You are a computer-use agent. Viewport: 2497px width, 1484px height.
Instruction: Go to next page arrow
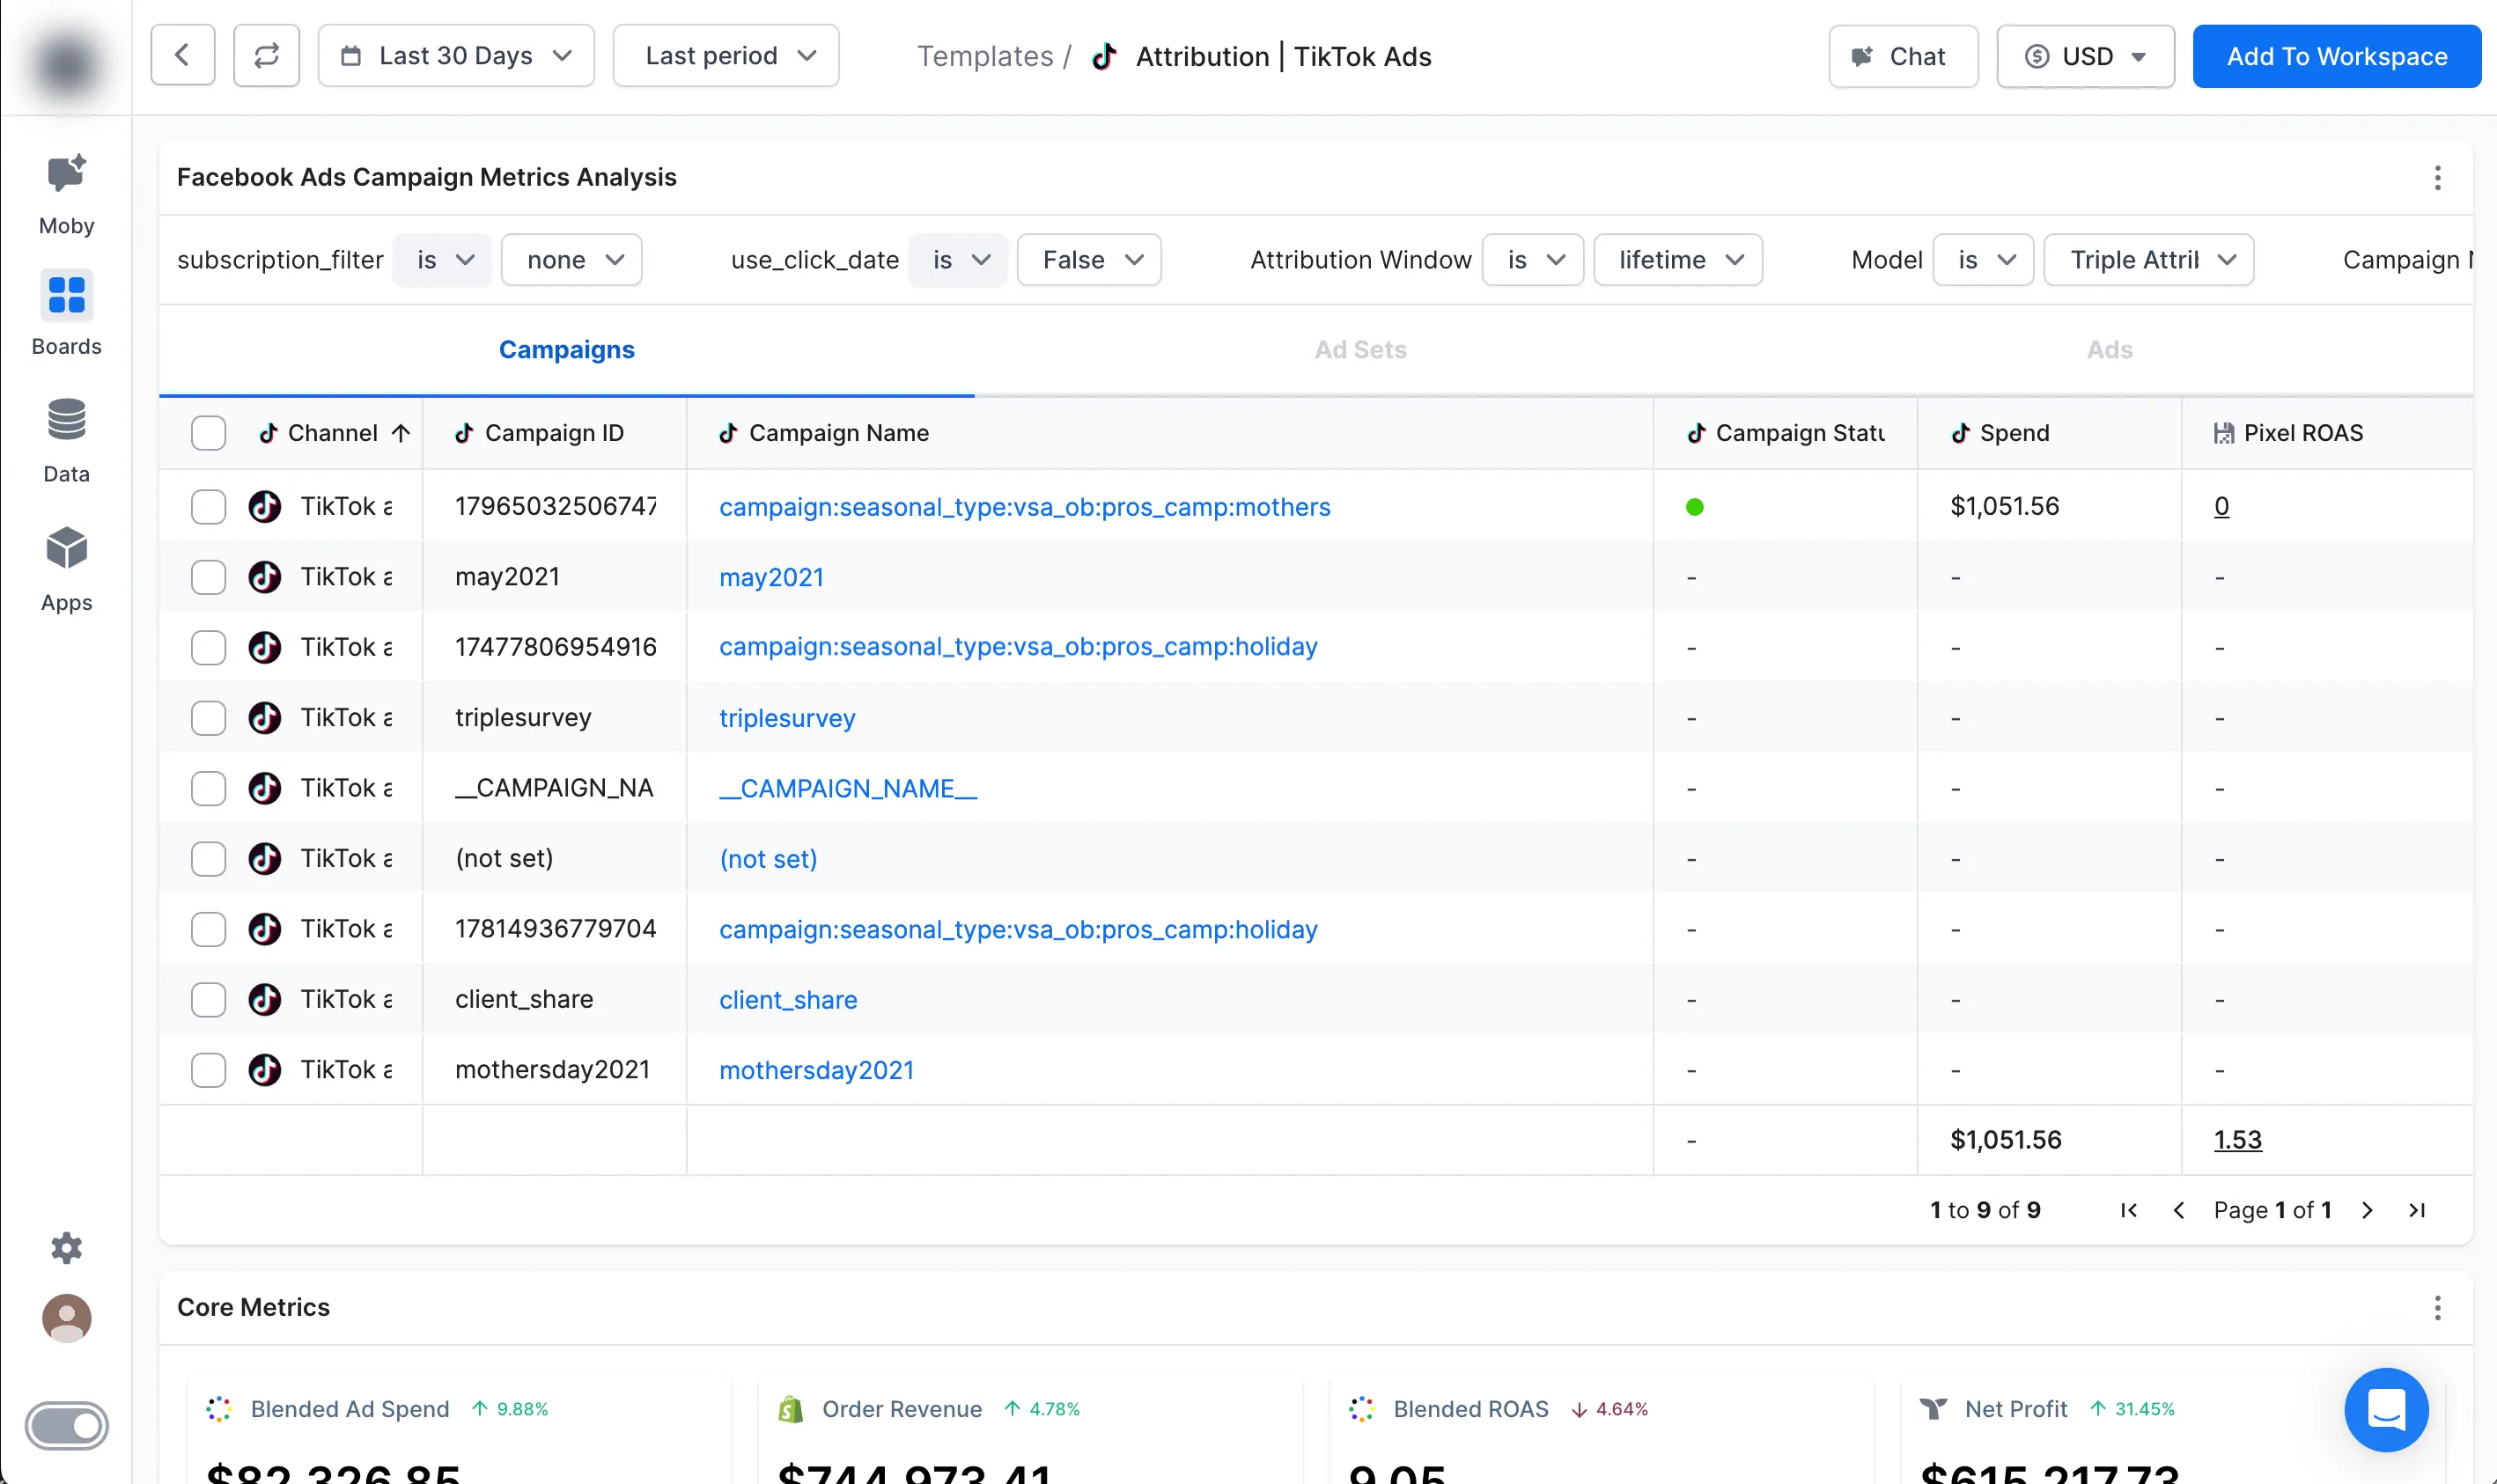tap(2367, 1210)
